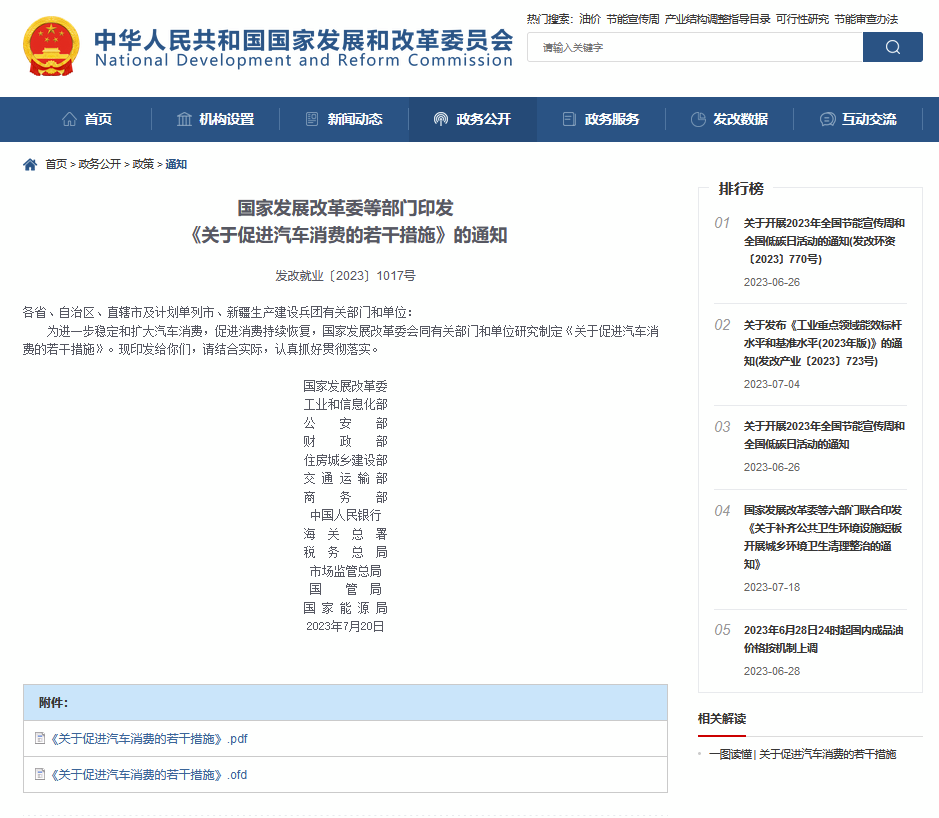The image size is (939, 818).
Task: Click the national emblem logo
Action: click(x=51, y=47)
